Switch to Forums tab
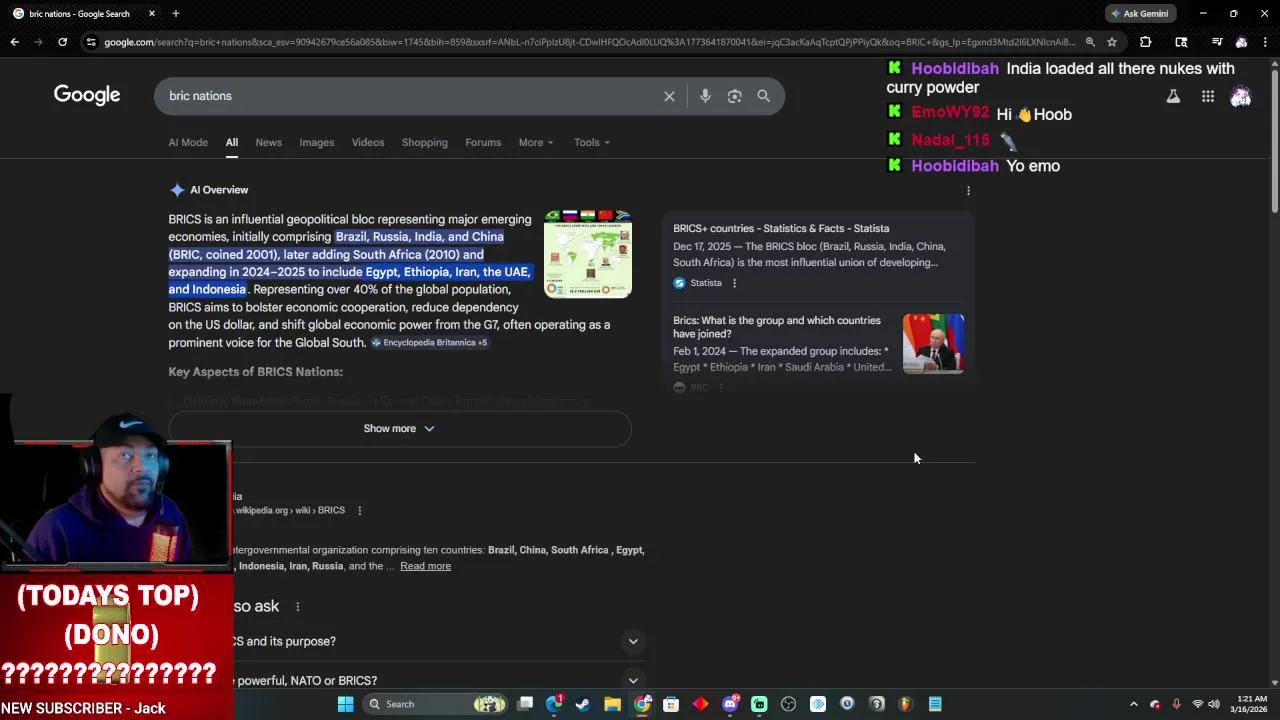Screen dimensions: 1280x720 point(483,142)
